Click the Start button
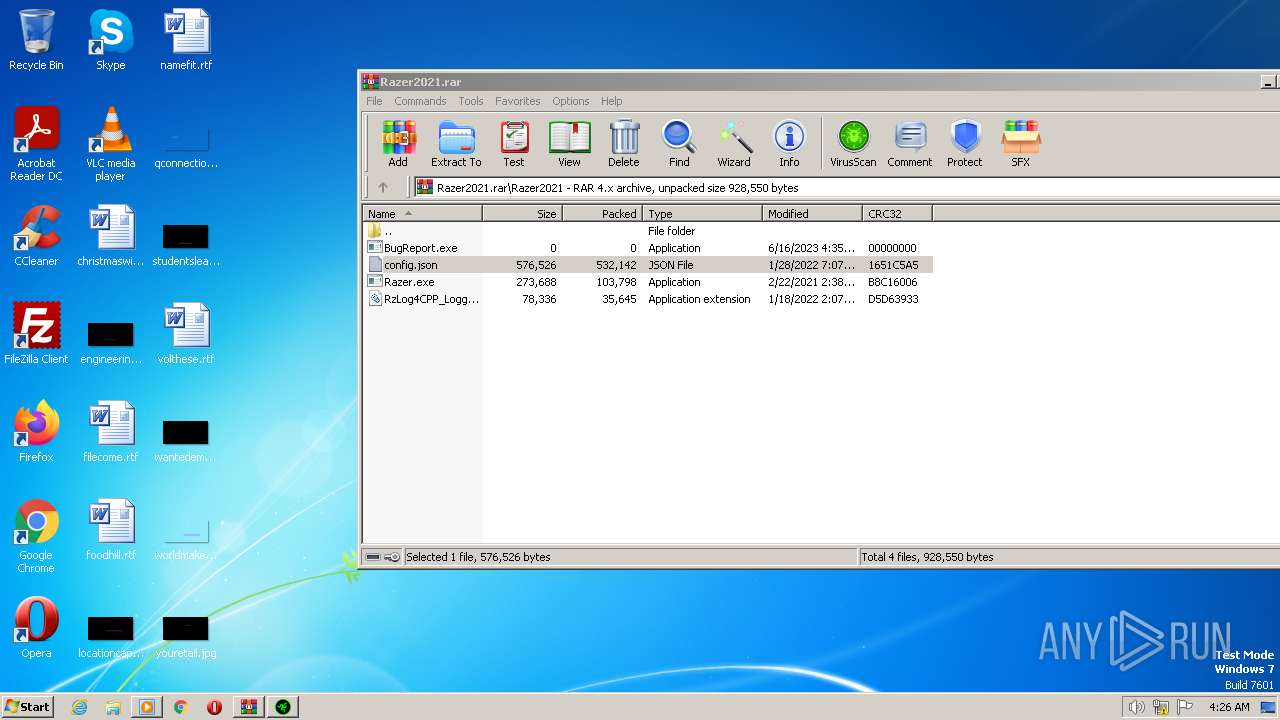 click(x=28, y=706)
